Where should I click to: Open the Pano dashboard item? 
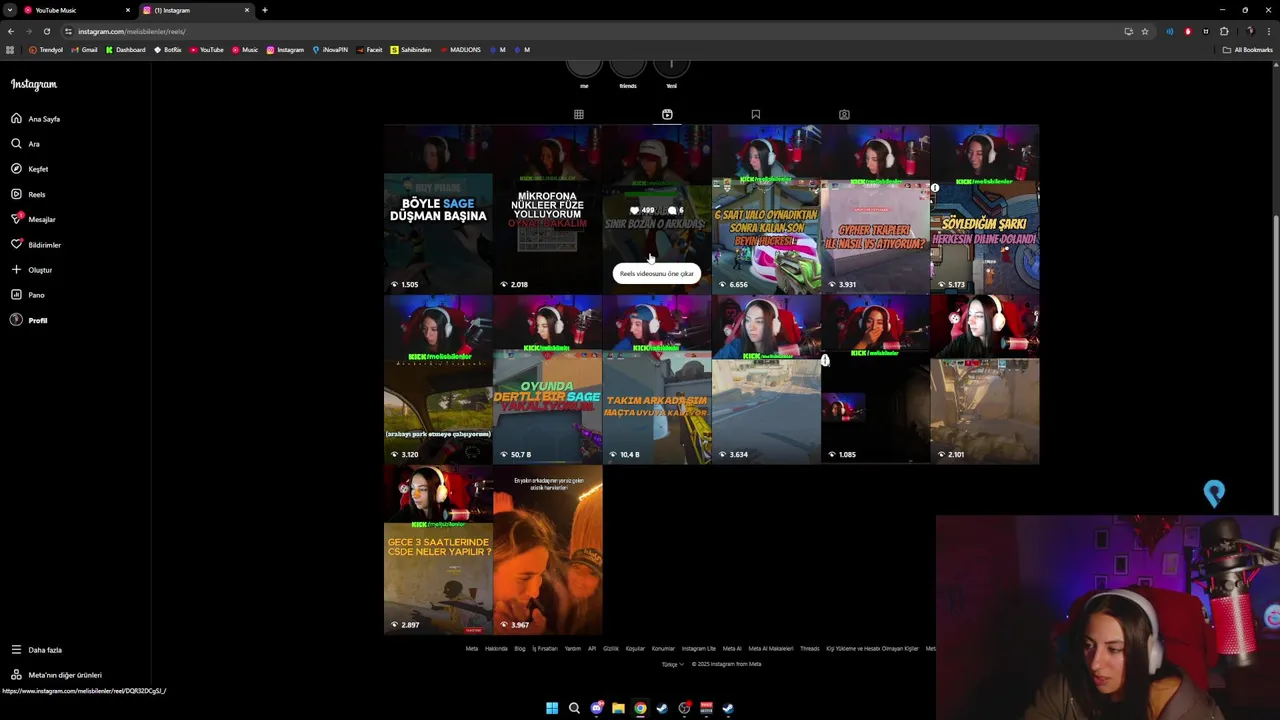tap(28, 295)
